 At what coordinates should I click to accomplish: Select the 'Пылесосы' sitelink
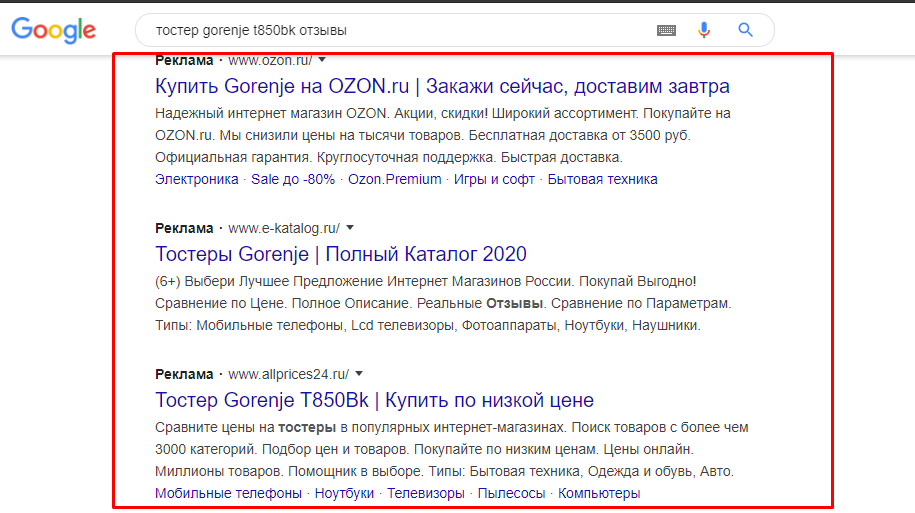[x=511, y=493]
